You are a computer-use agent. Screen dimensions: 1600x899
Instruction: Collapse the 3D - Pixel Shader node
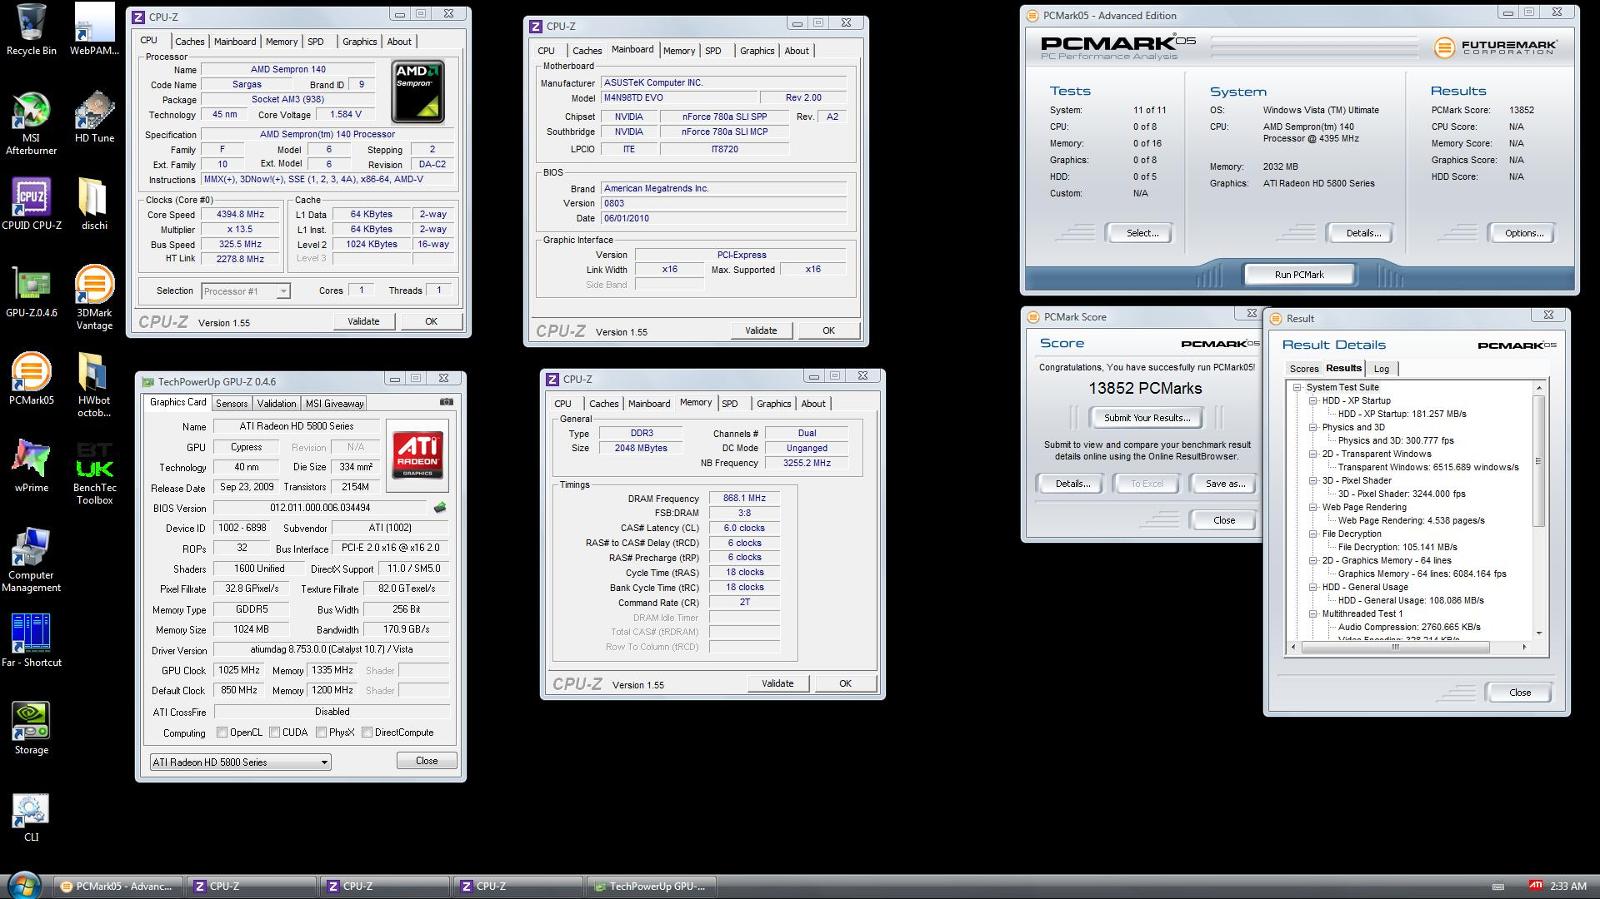(1313, 480)
